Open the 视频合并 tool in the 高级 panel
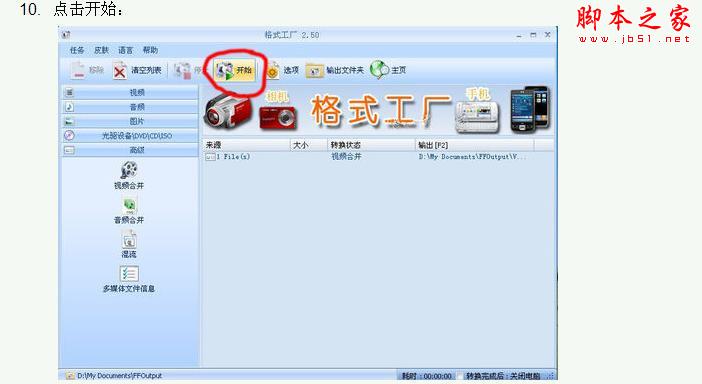 click(129, 176)
